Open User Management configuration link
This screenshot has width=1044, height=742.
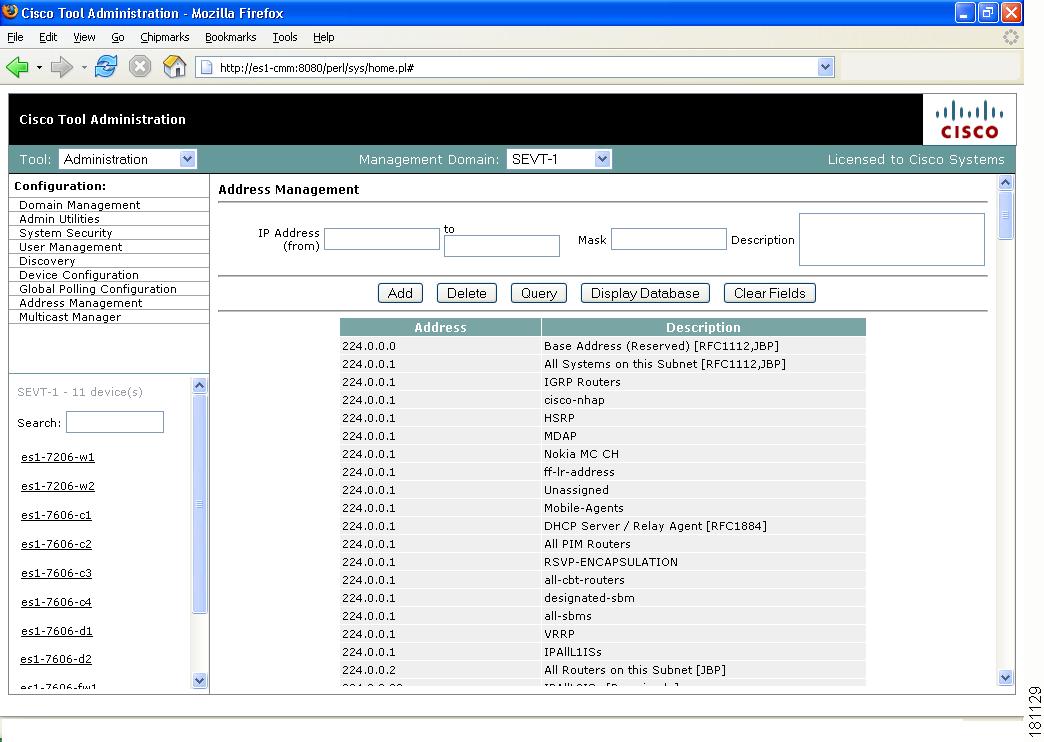coord(71,247)
